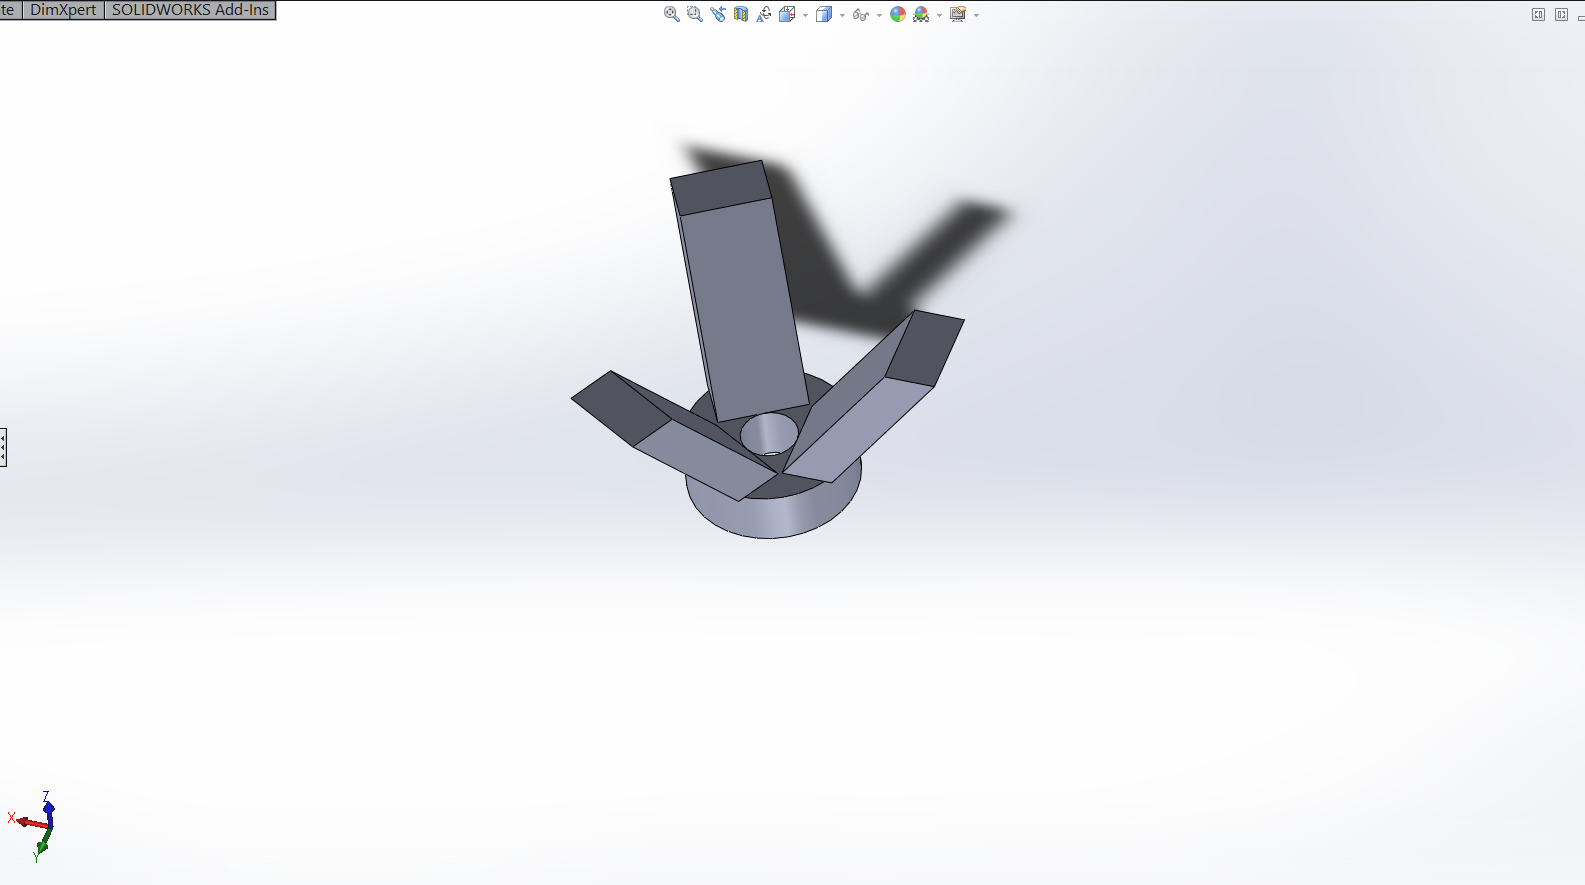Expand Hide/Show Items dropdown arrow
The height and width of the screenshot is (885, 1585).
tap(879, 15)
